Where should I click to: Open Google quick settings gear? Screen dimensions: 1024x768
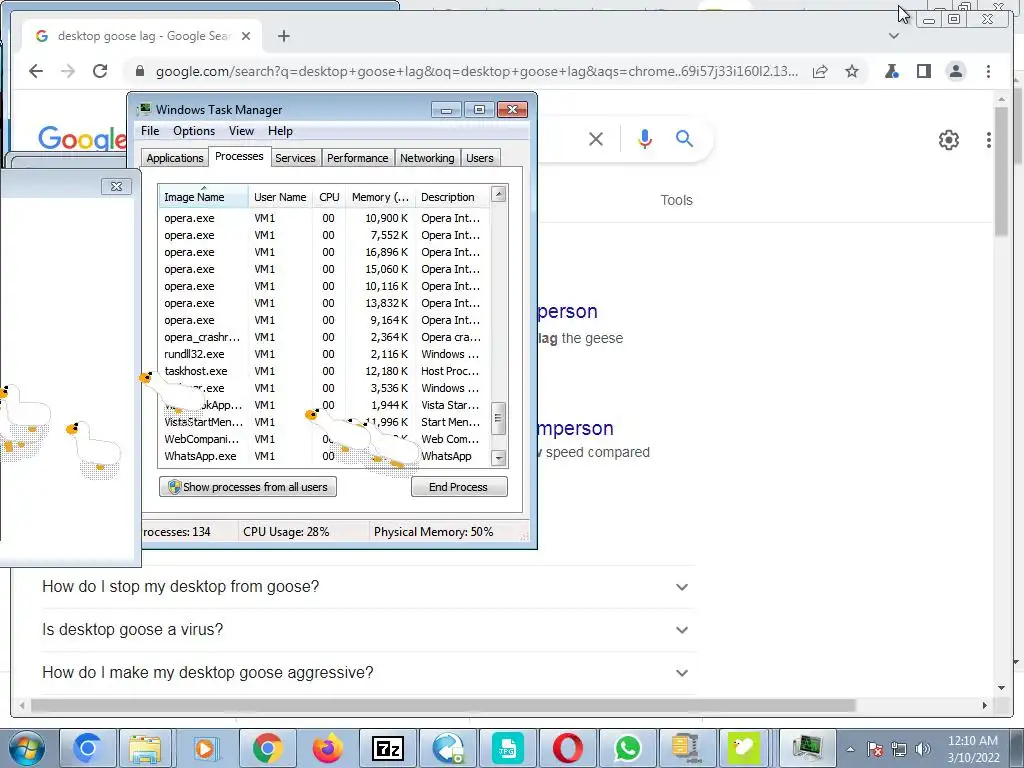(949, 140)
